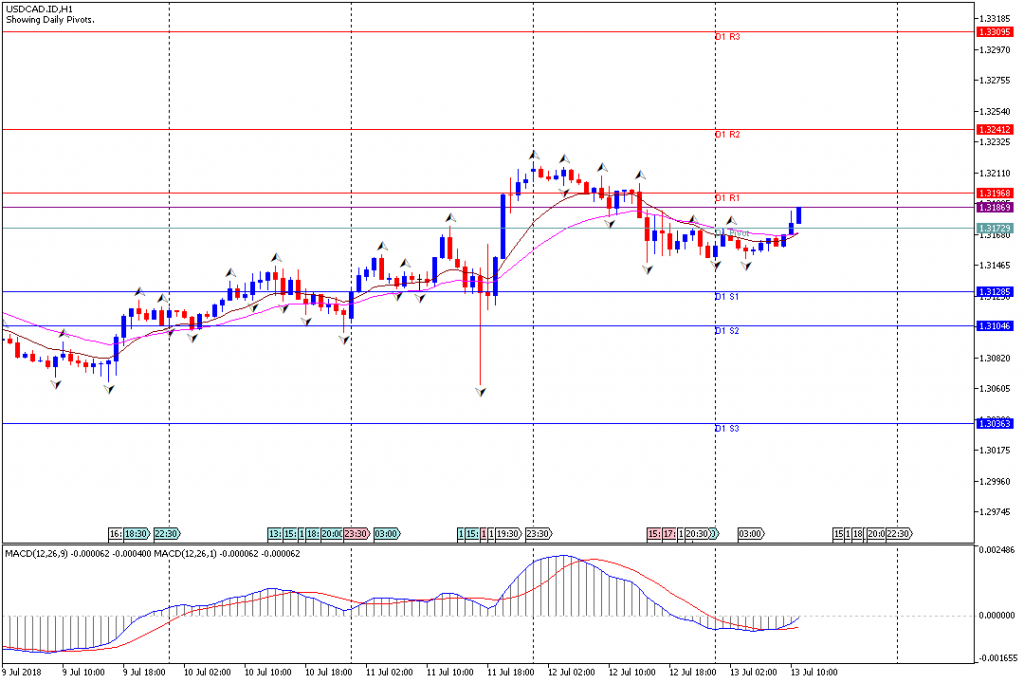Click the purple 1.31869 current price tag
Viewport: 1024px width, 683px height.
(995, 207)
